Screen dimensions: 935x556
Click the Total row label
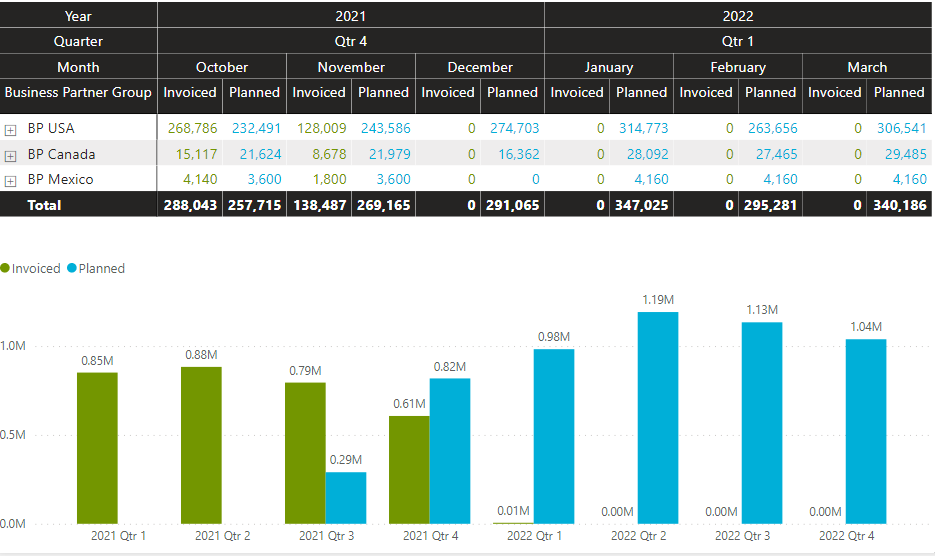(x=44, y=205)
